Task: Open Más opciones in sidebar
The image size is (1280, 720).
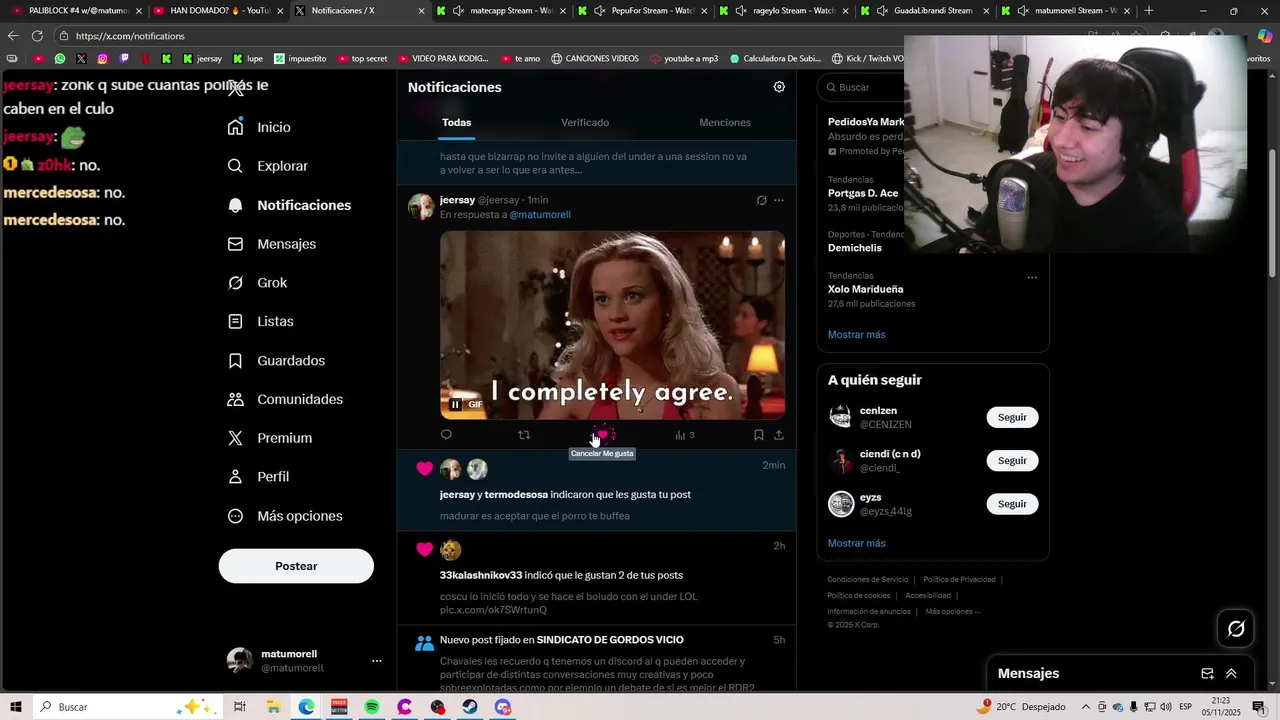Action: [284, 516]
